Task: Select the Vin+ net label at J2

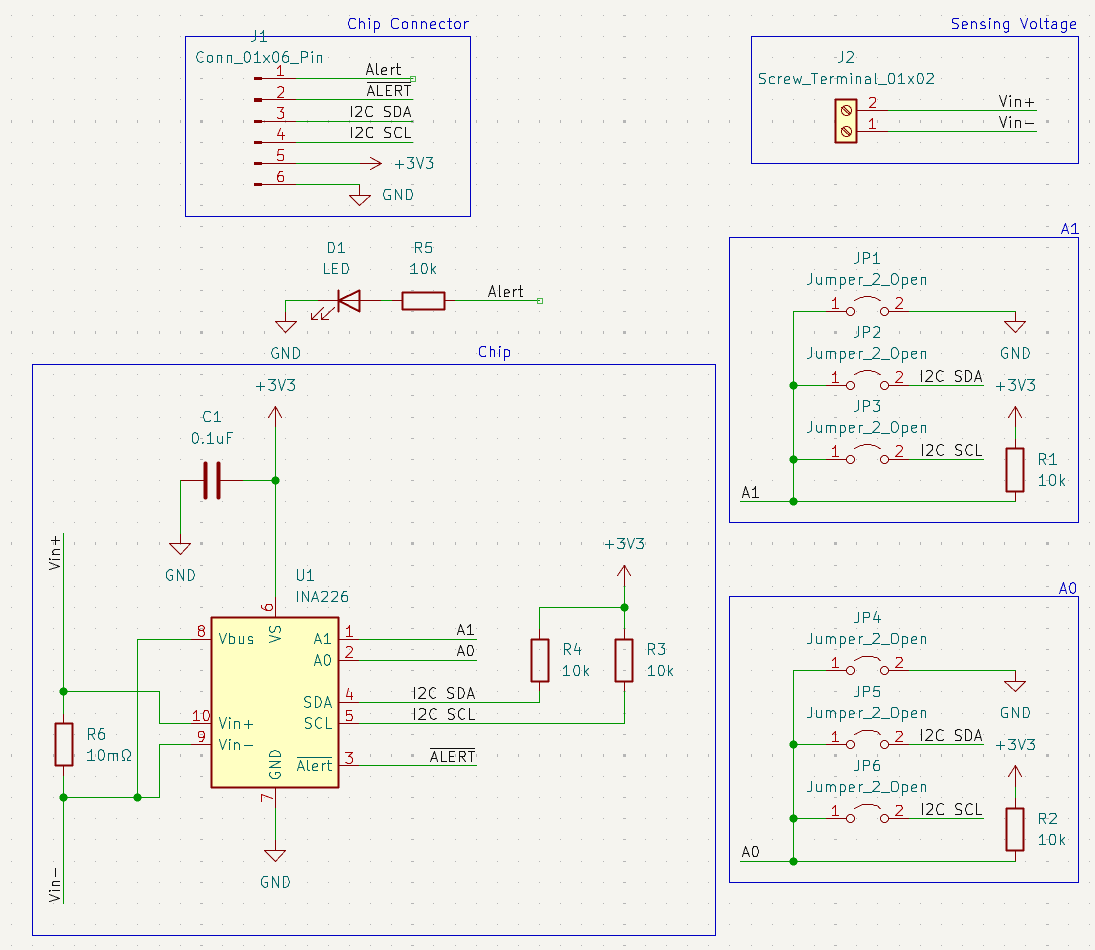Action: (x=1017, y=102)
